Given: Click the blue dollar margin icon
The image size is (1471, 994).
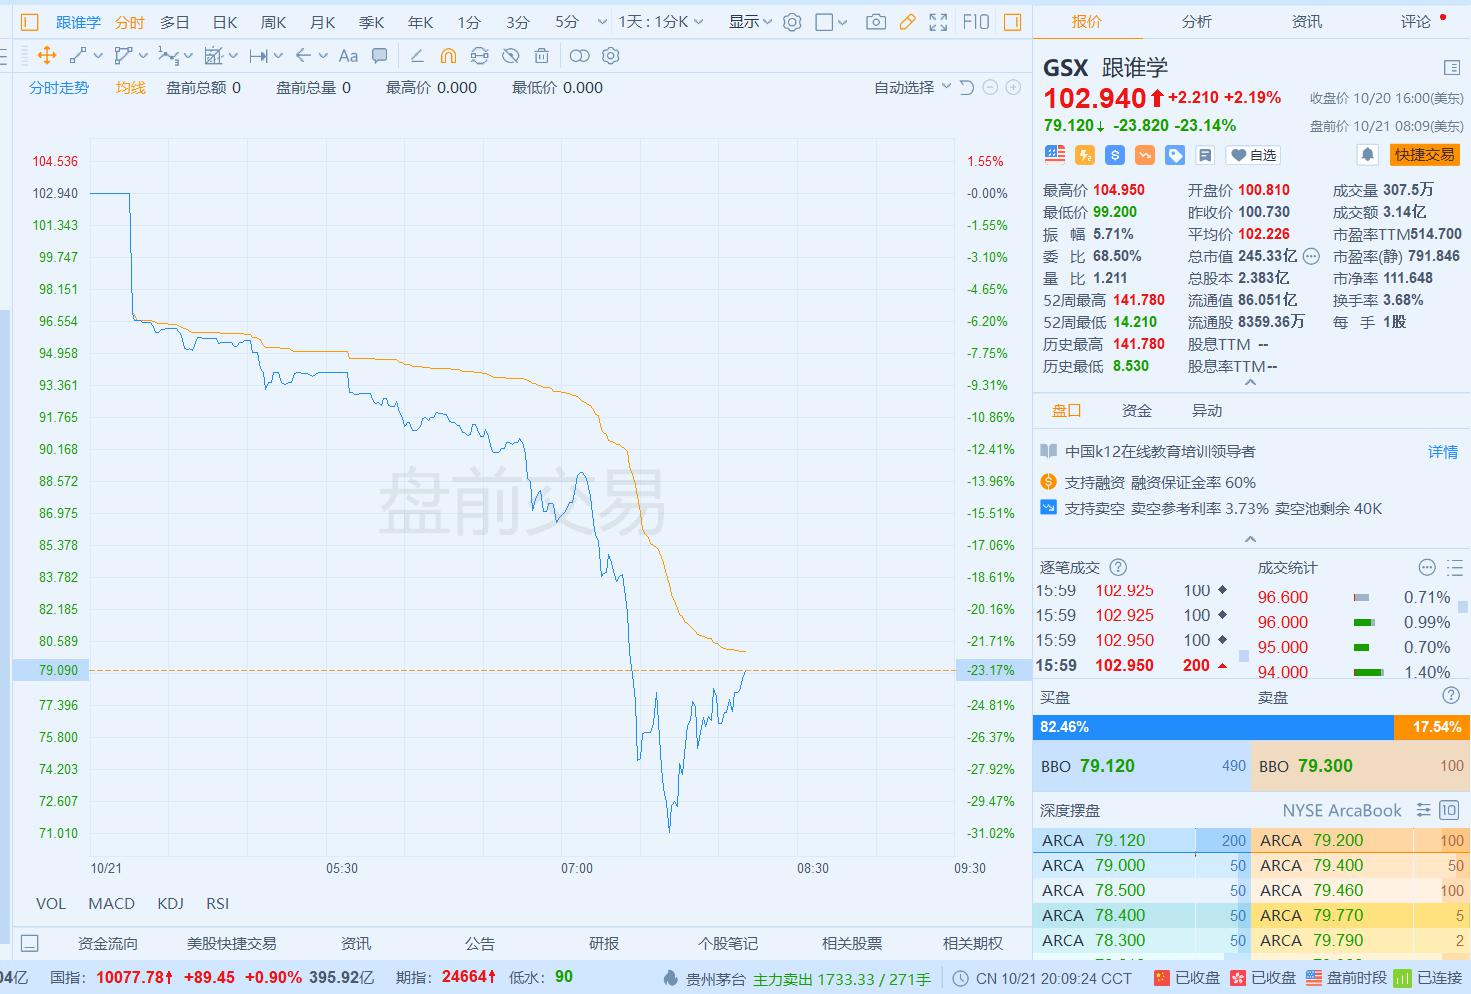Looking at the screenshot, I should click(x=1115, y=155).
